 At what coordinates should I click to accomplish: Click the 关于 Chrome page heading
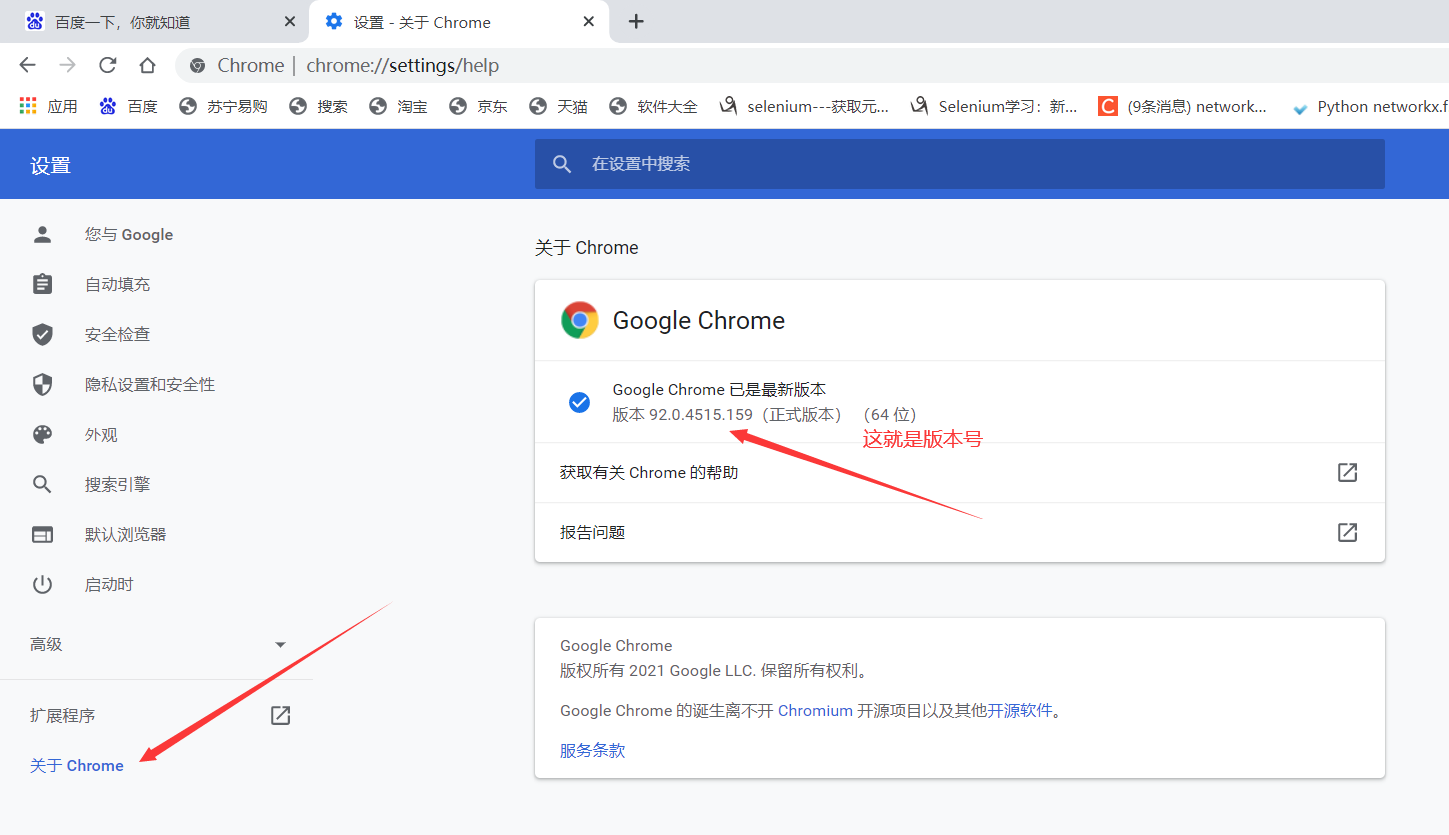coord(586,248)
